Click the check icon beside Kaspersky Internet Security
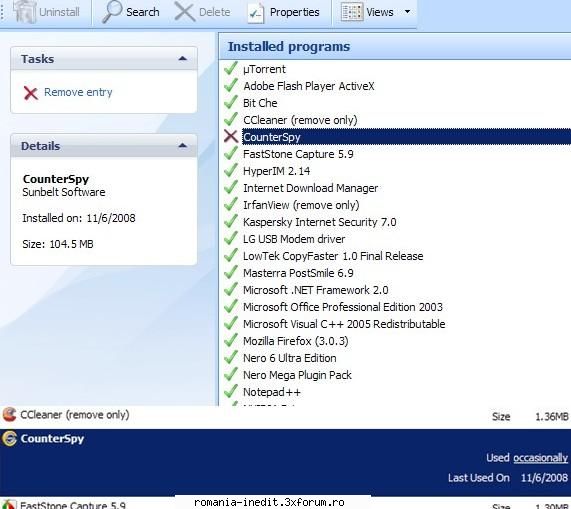Viewport: 571px width, 509px height. pyautogui.click(x=231, y=221)
